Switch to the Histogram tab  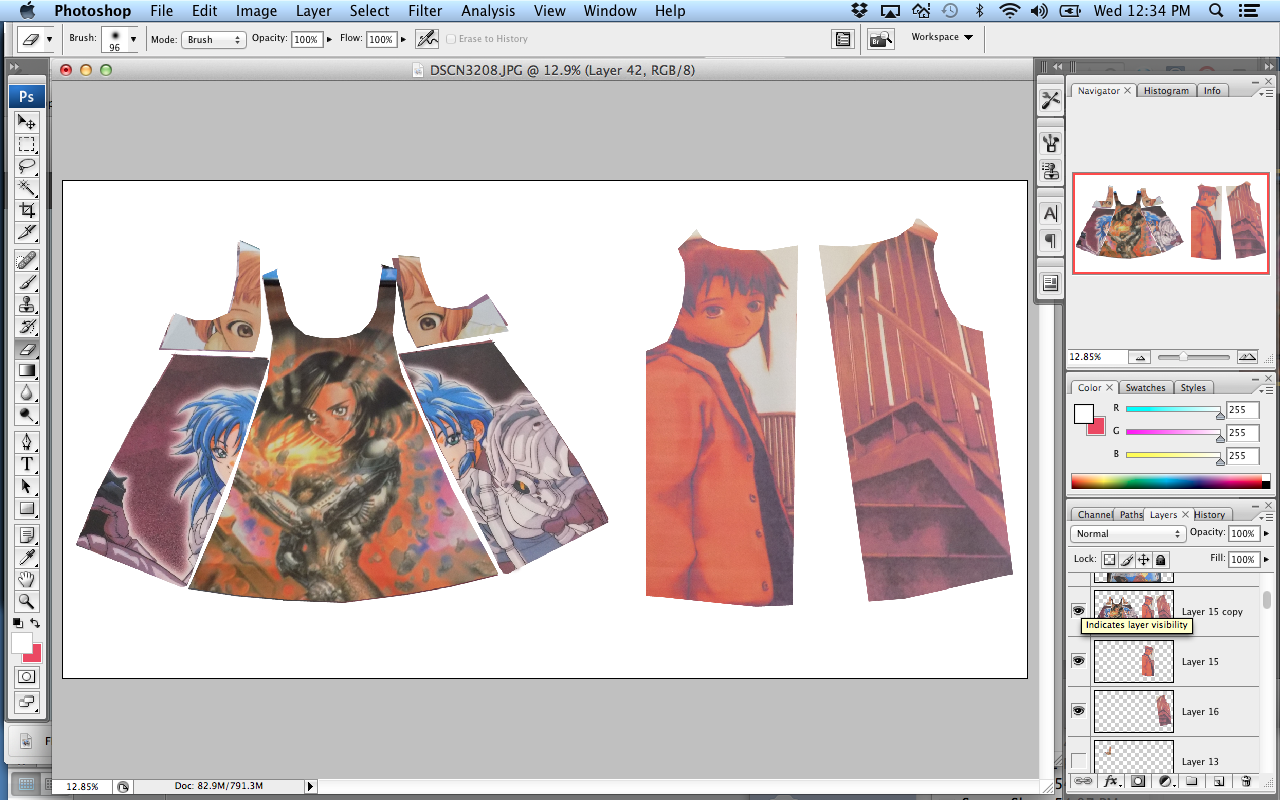[1166, 91]
